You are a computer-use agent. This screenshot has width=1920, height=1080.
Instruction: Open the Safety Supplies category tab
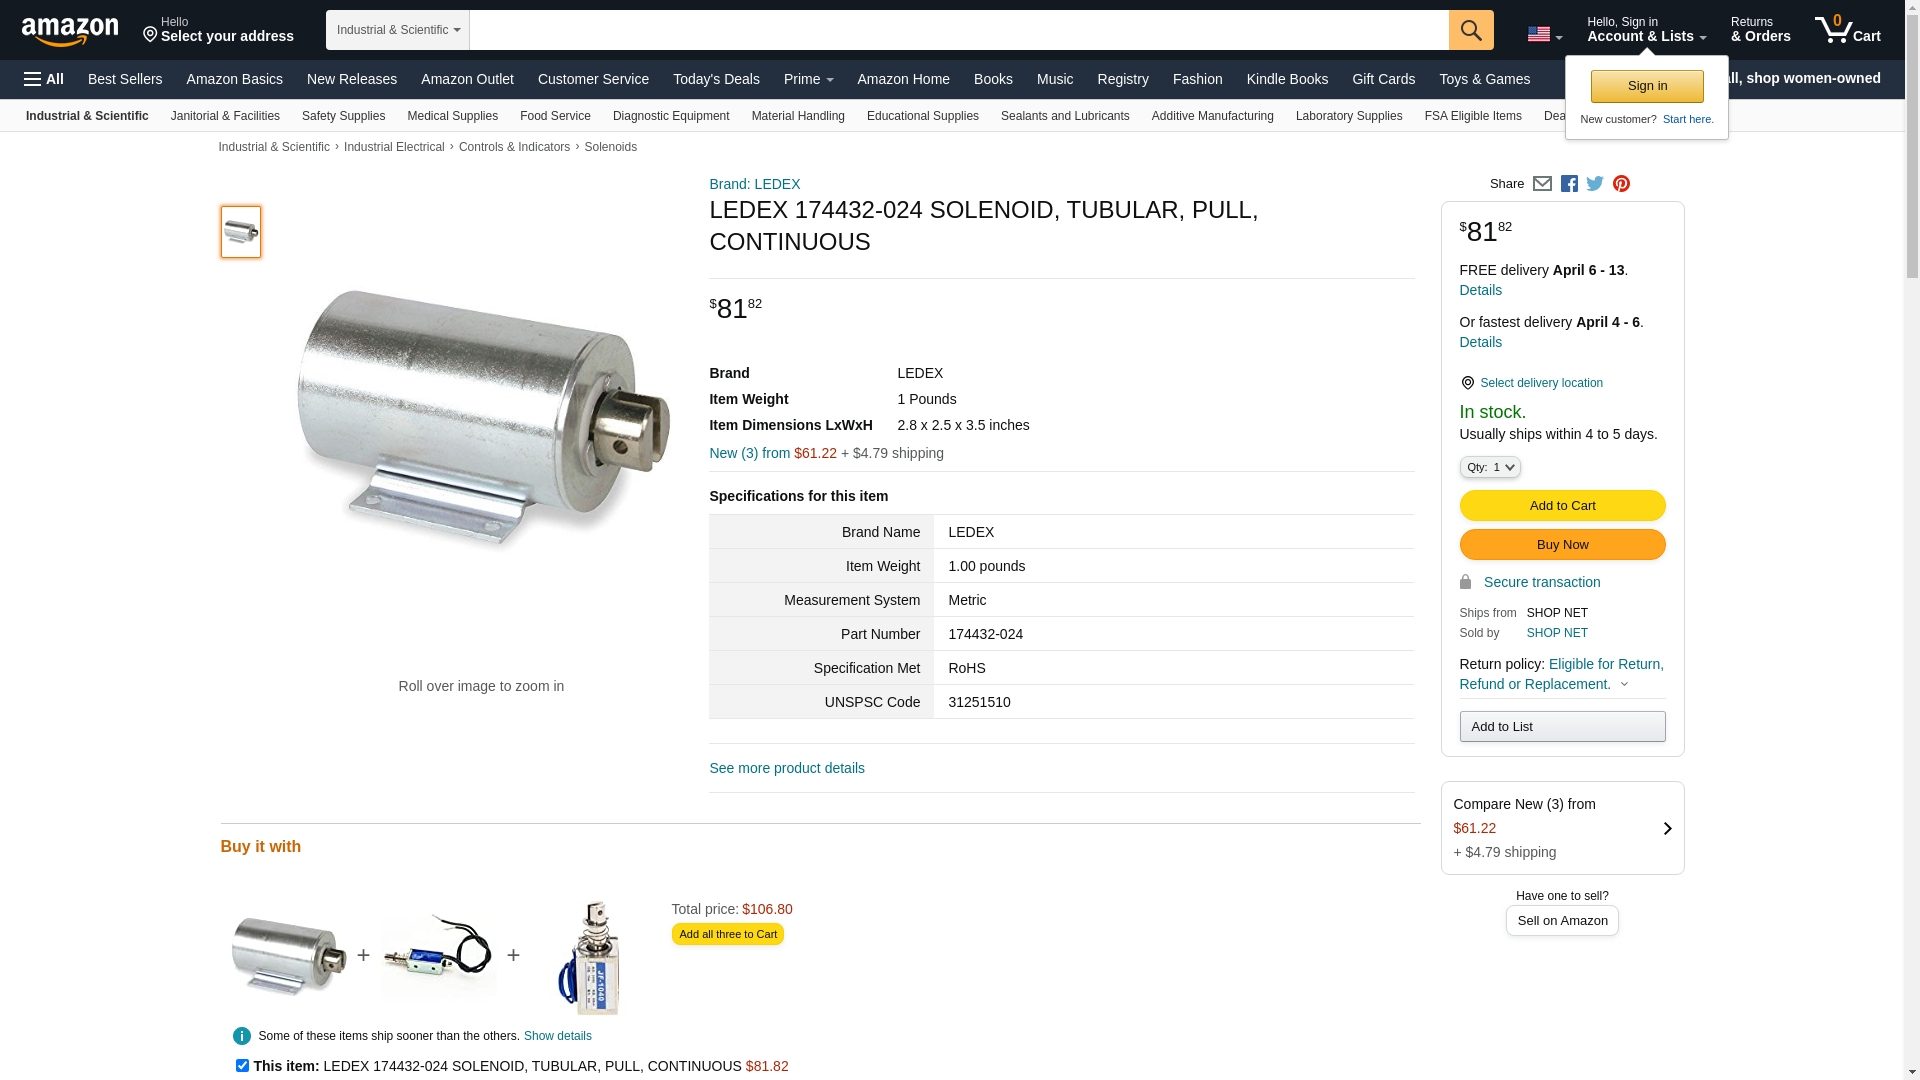point(343,116)
